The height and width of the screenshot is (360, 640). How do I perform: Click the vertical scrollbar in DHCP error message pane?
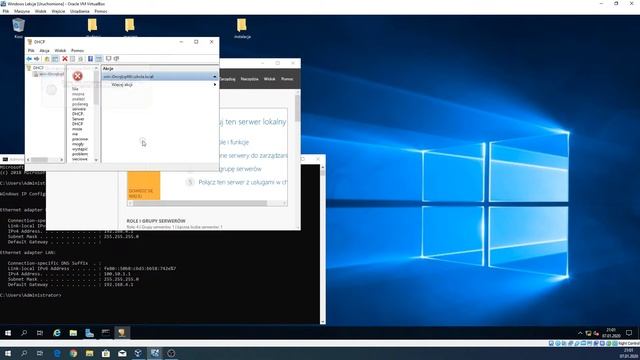coord(96,114)
